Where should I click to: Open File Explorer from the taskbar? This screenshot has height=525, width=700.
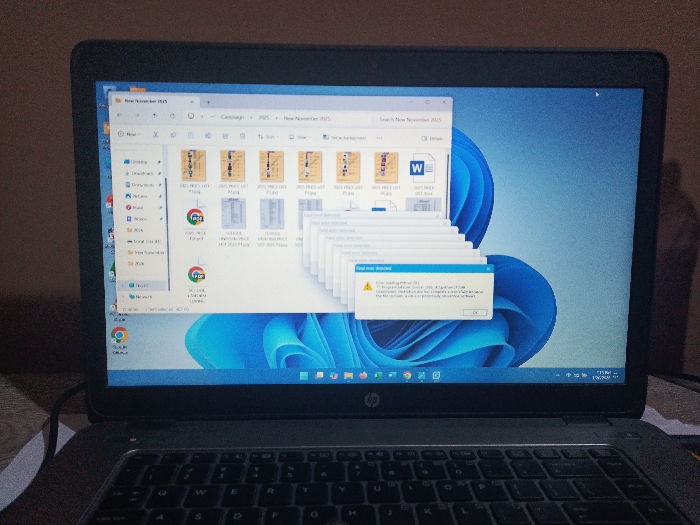[348, 375]
